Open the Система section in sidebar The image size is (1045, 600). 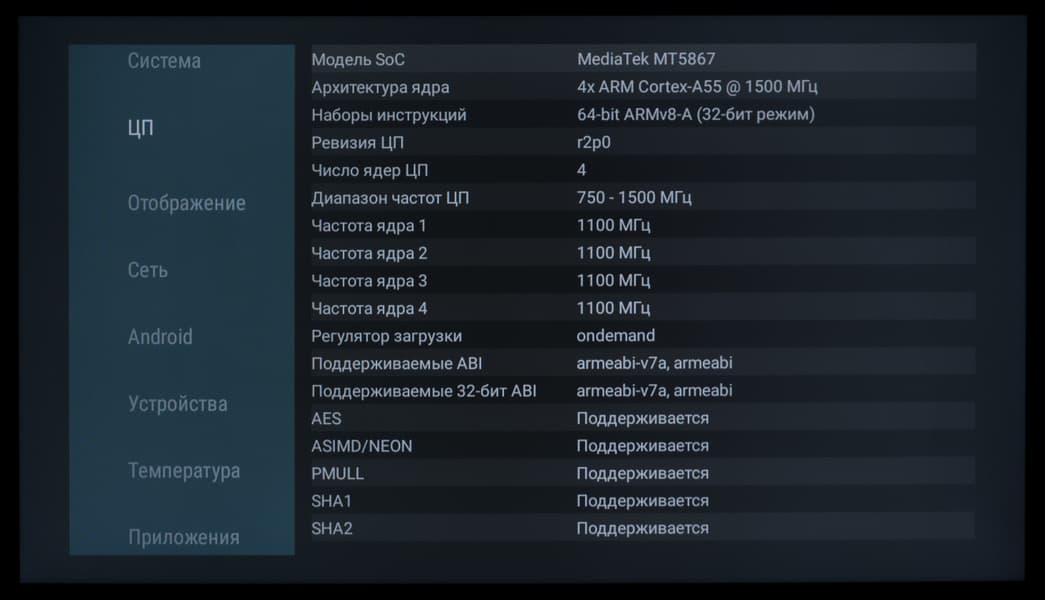pyautogui.click(x=165, y=61)
